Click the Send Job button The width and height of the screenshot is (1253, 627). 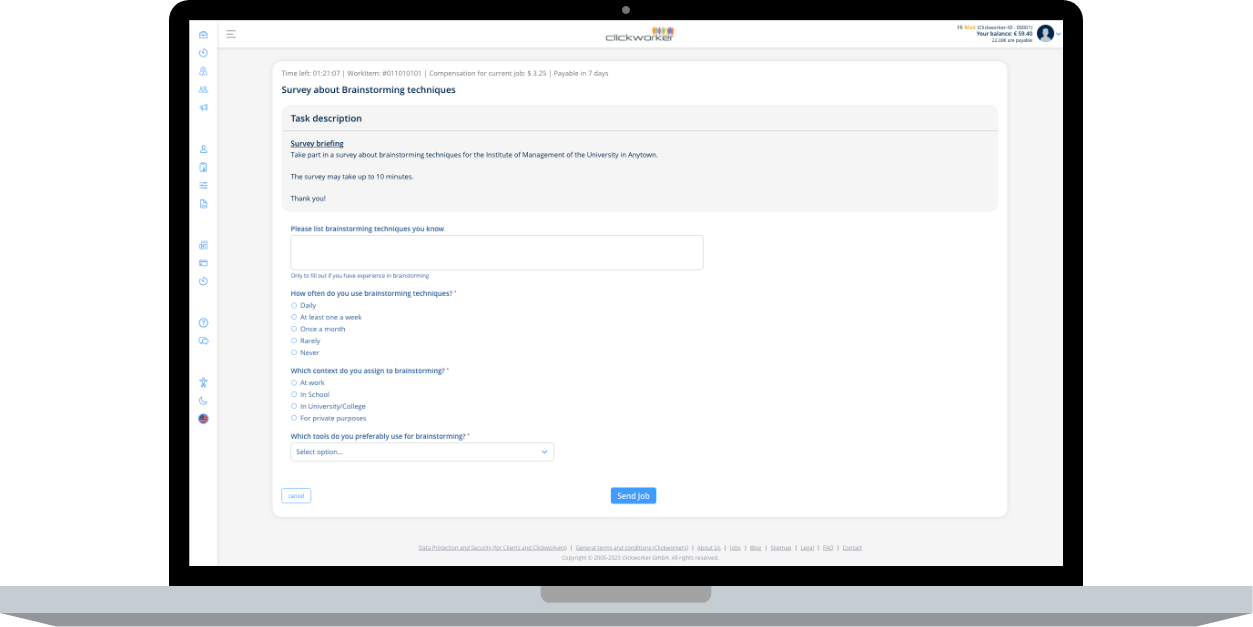(633, 496)
